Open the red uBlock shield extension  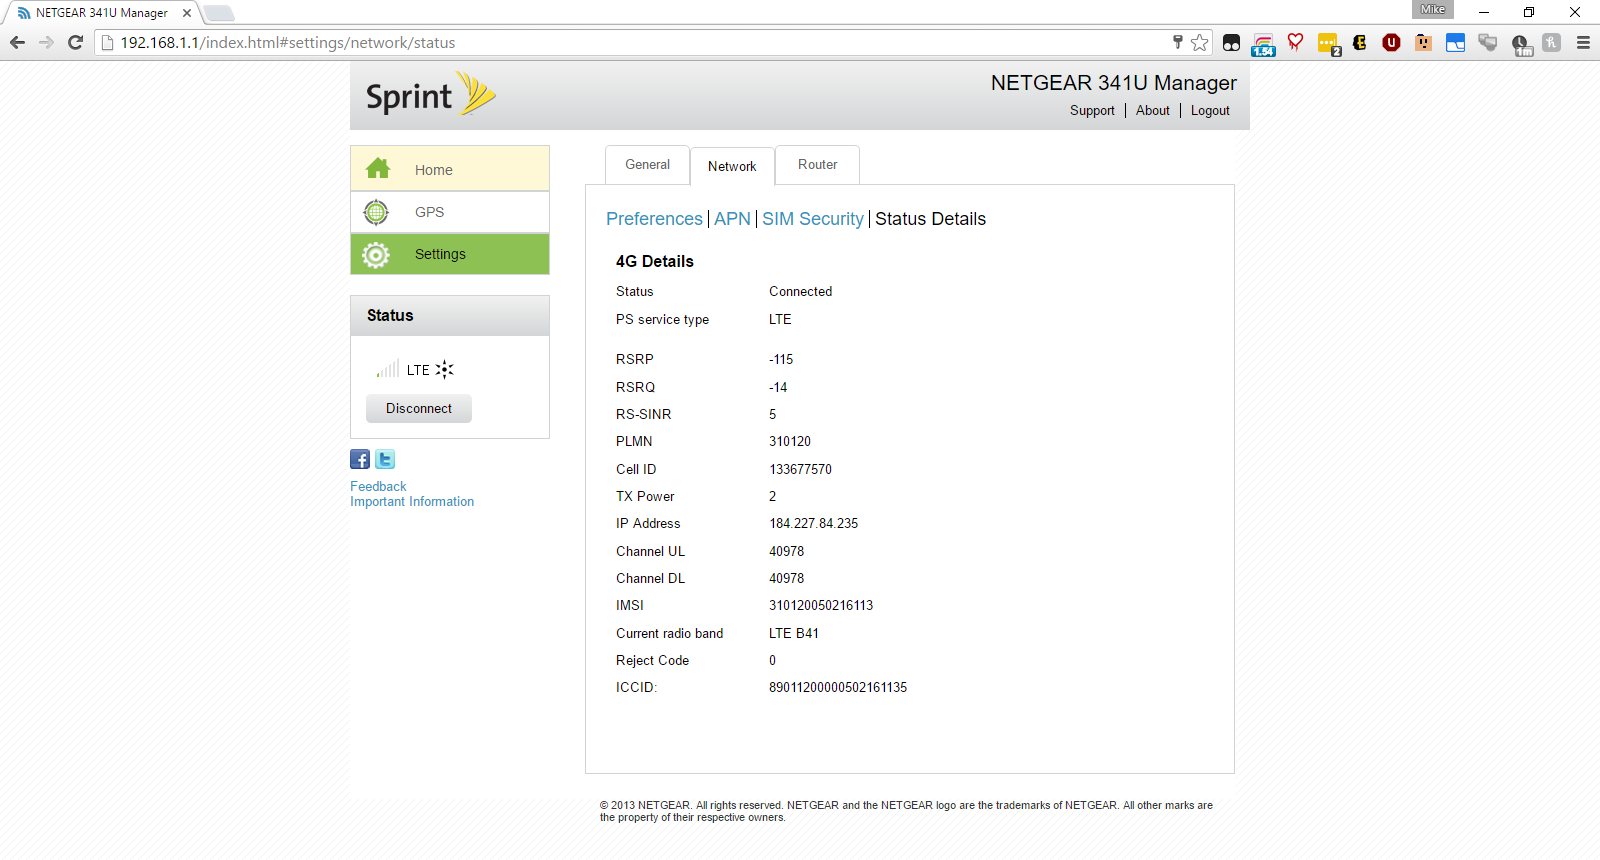(x=1391, y=42)
